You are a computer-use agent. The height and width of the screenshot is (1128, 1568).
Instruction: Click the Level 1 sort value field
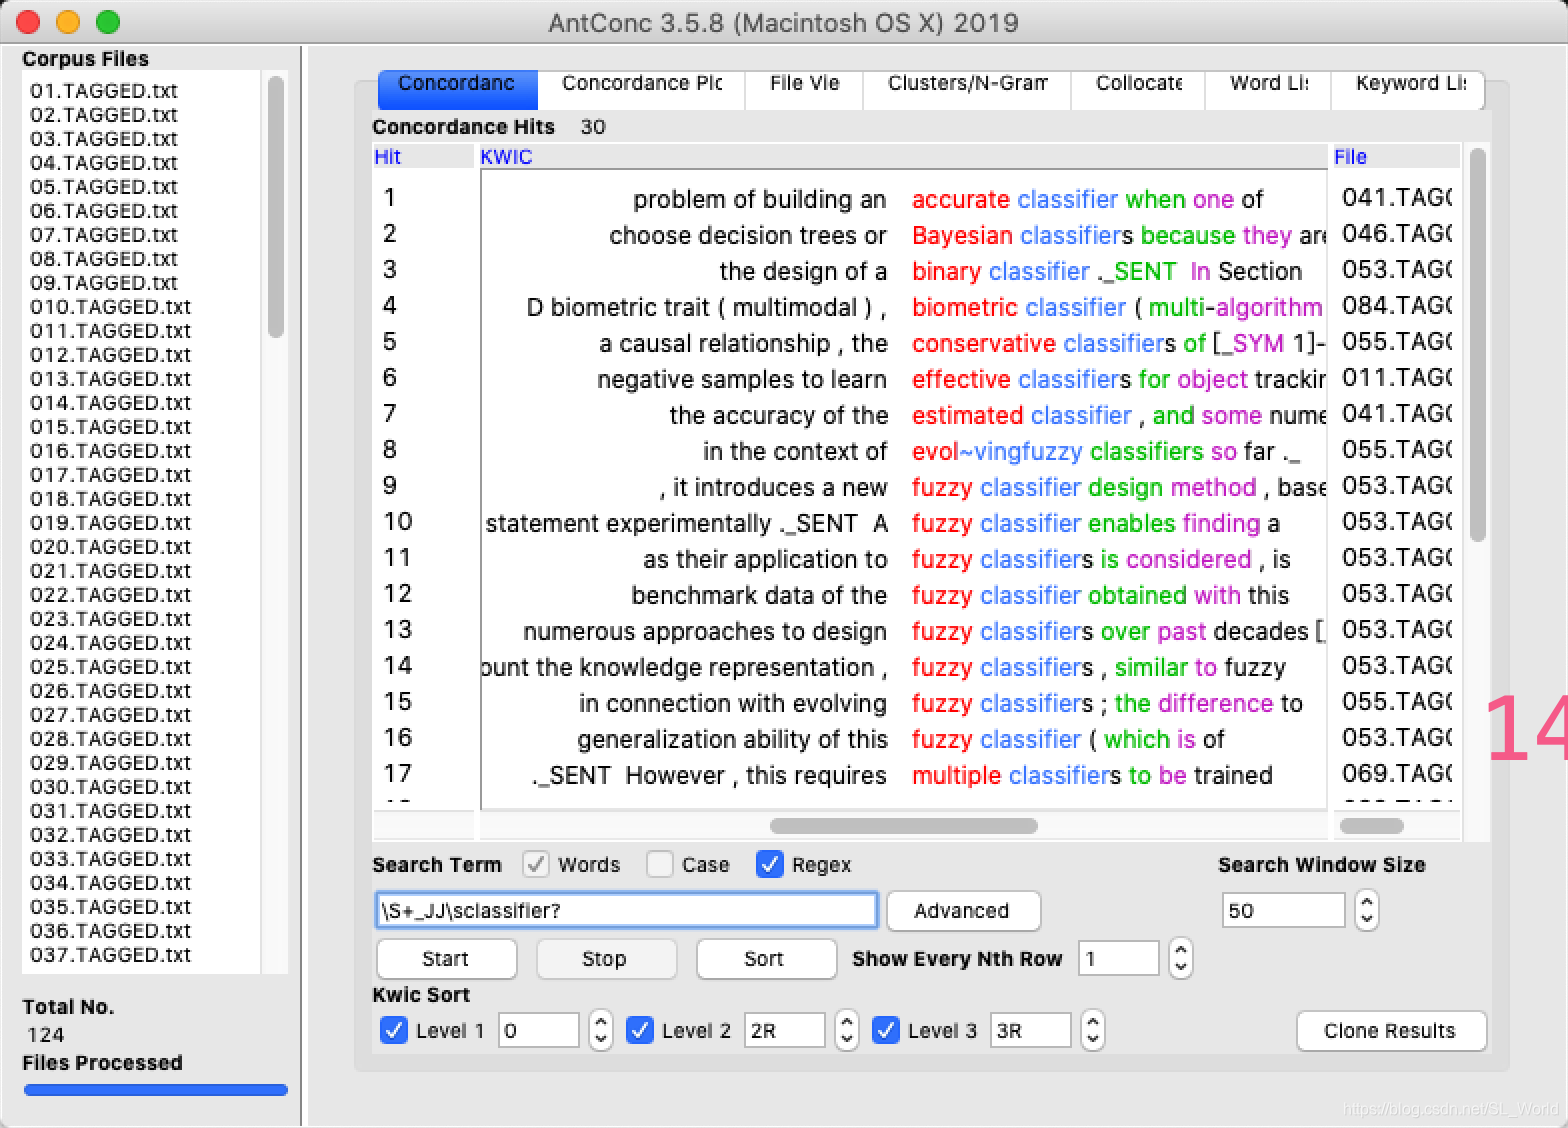(x=538, y=1030)
